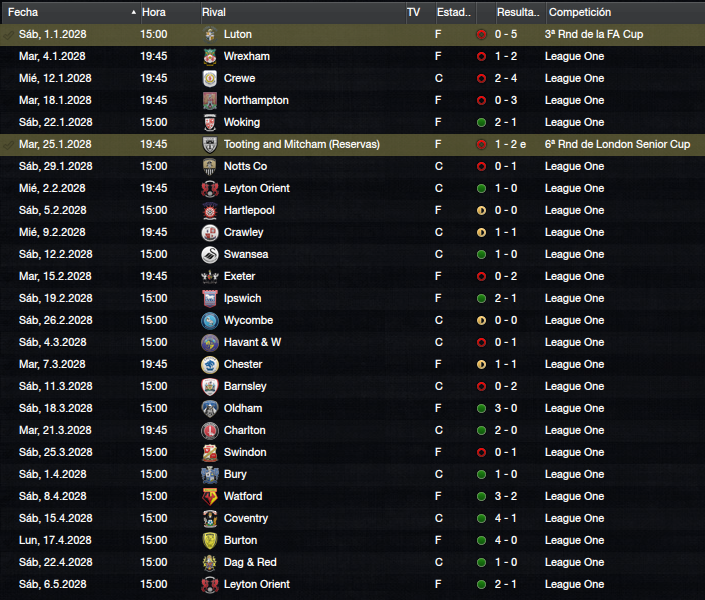Click the Burton yellow crest icon
The image size is (705, 600).
(x=210, y=541)
